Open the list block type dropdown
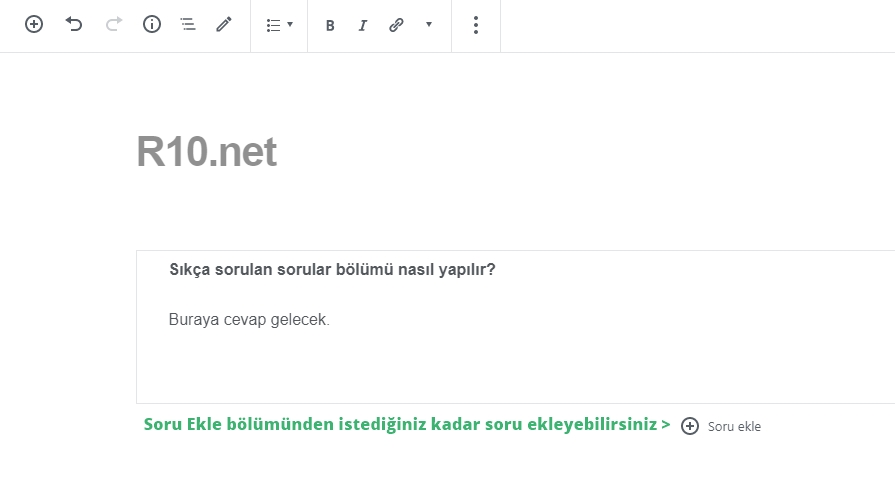 (279, 25)
